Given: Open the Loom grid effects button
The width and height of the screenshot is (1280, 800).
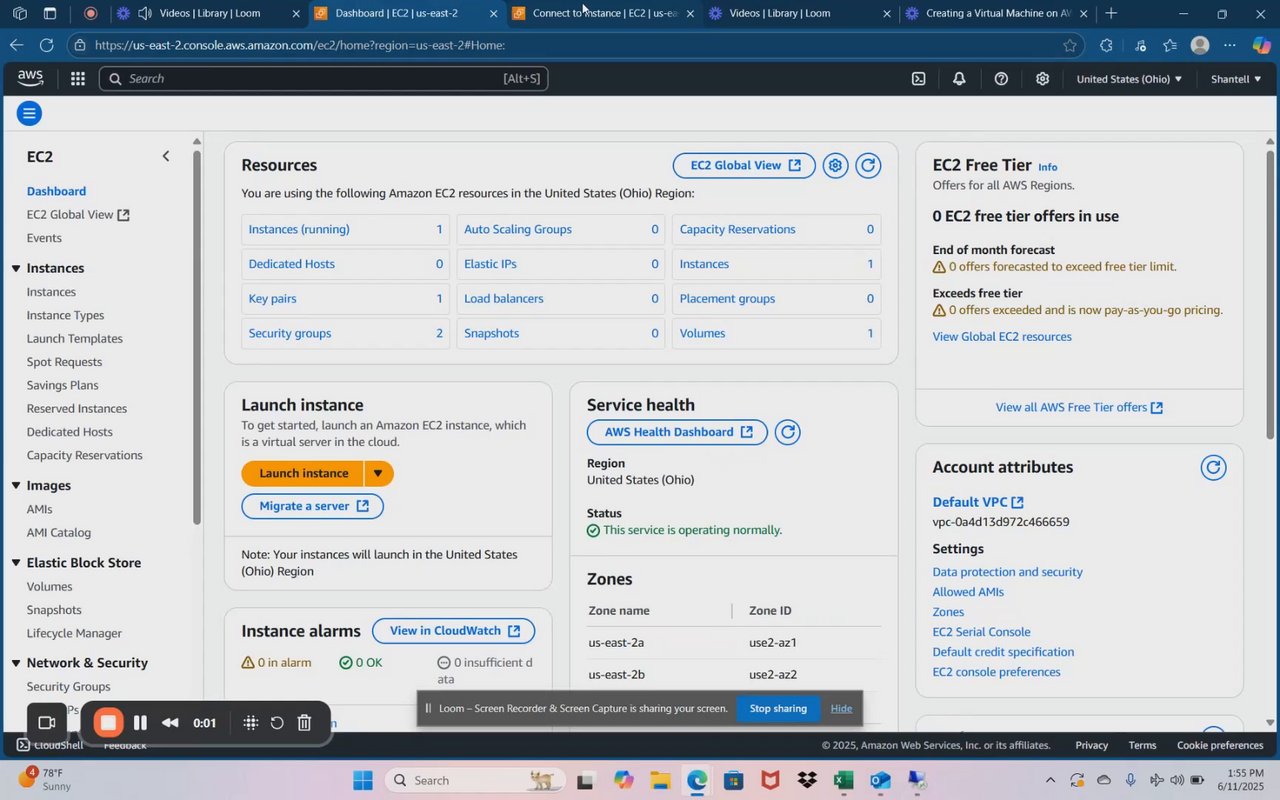Looking at the screenshot, I should pyautogui.click(x=250, y=723).
